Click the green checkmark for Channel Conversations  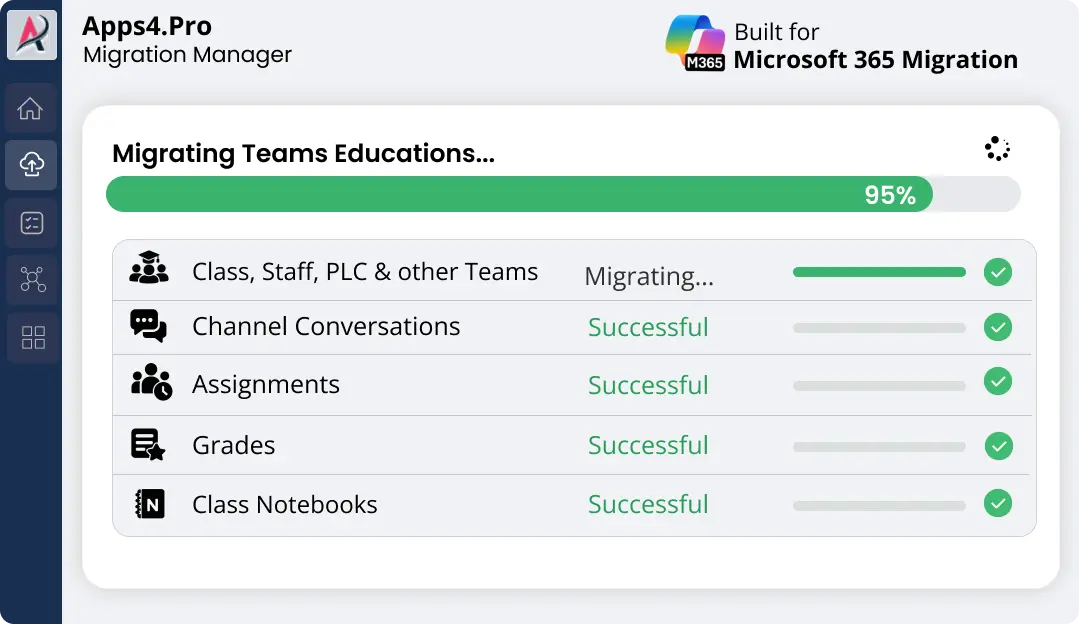[997, 327]
